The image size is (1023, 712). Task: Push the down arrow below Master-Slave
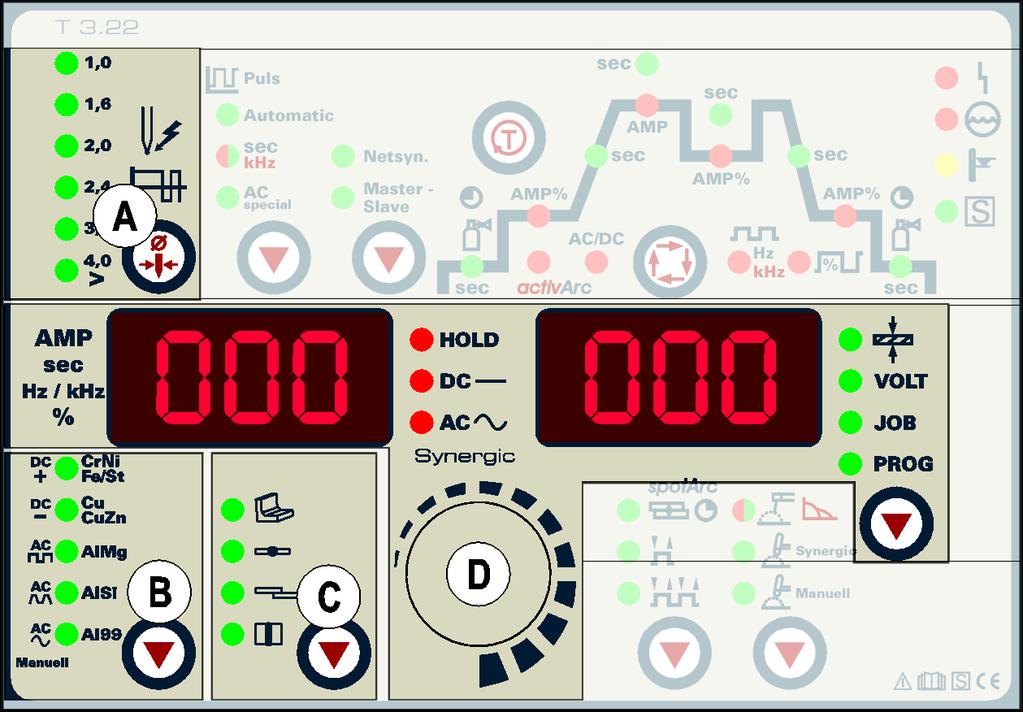(x=389, y=258)
